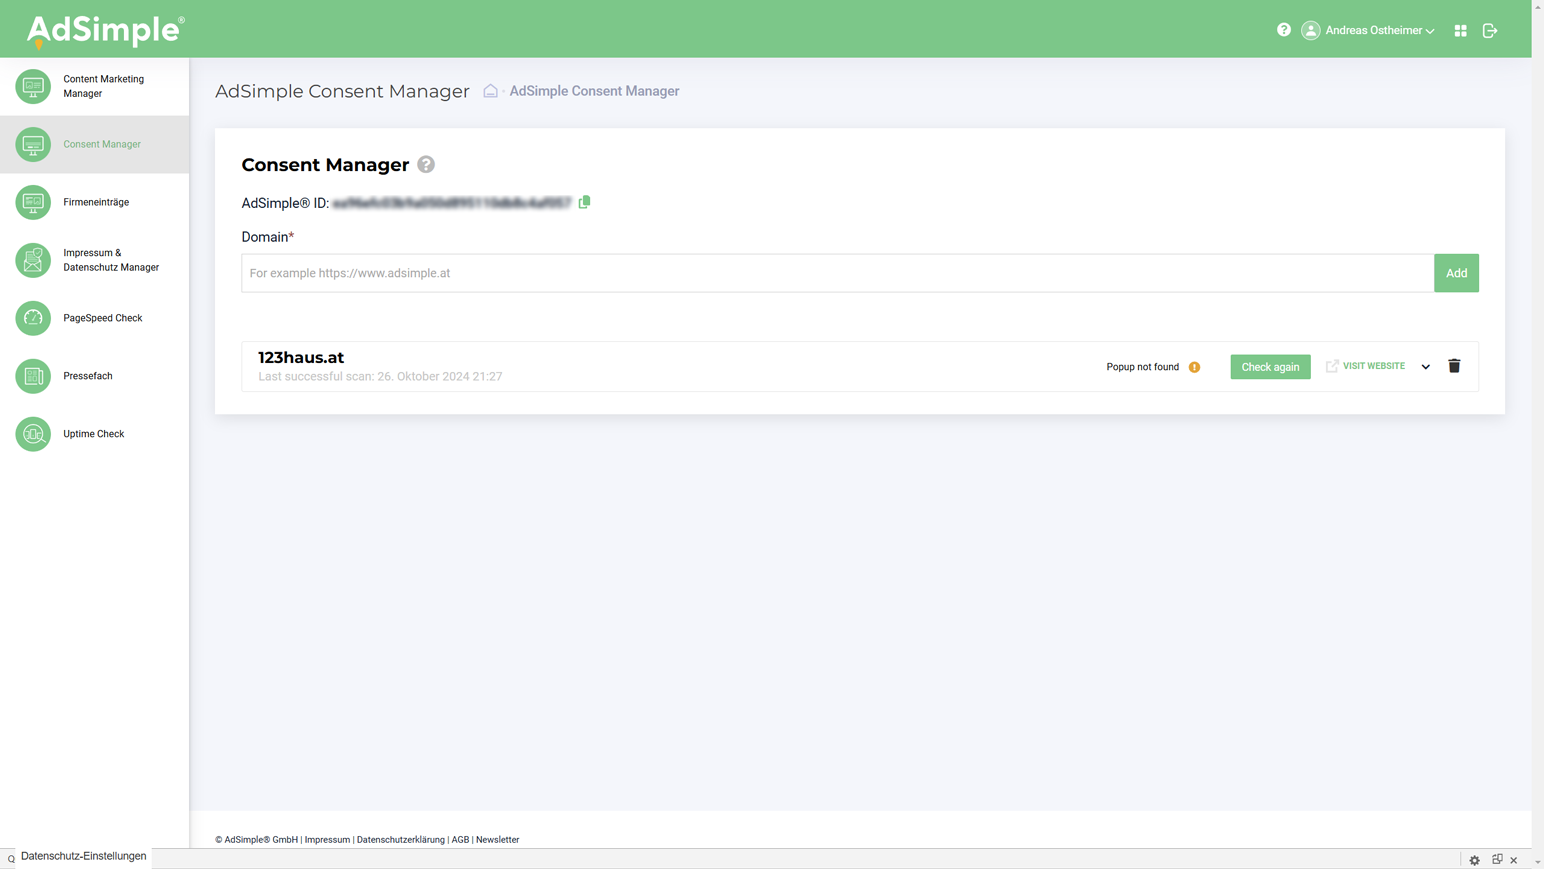This screenshot has width=1544, height=869.
Task: Open the VISIT WEBSITE link
Action: pos(1374,366)
